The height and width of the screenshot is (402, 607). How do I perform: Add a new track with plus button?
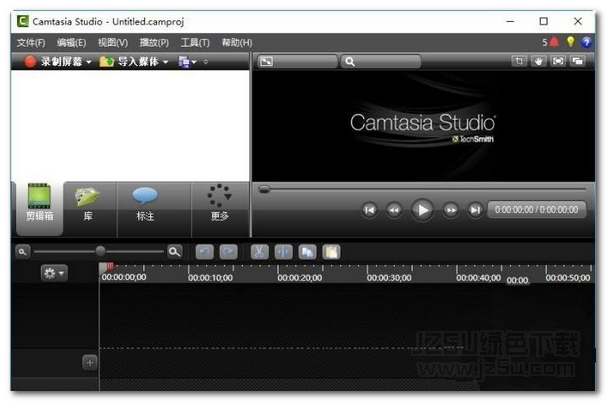pyautogui.click(x=90, y=363)
